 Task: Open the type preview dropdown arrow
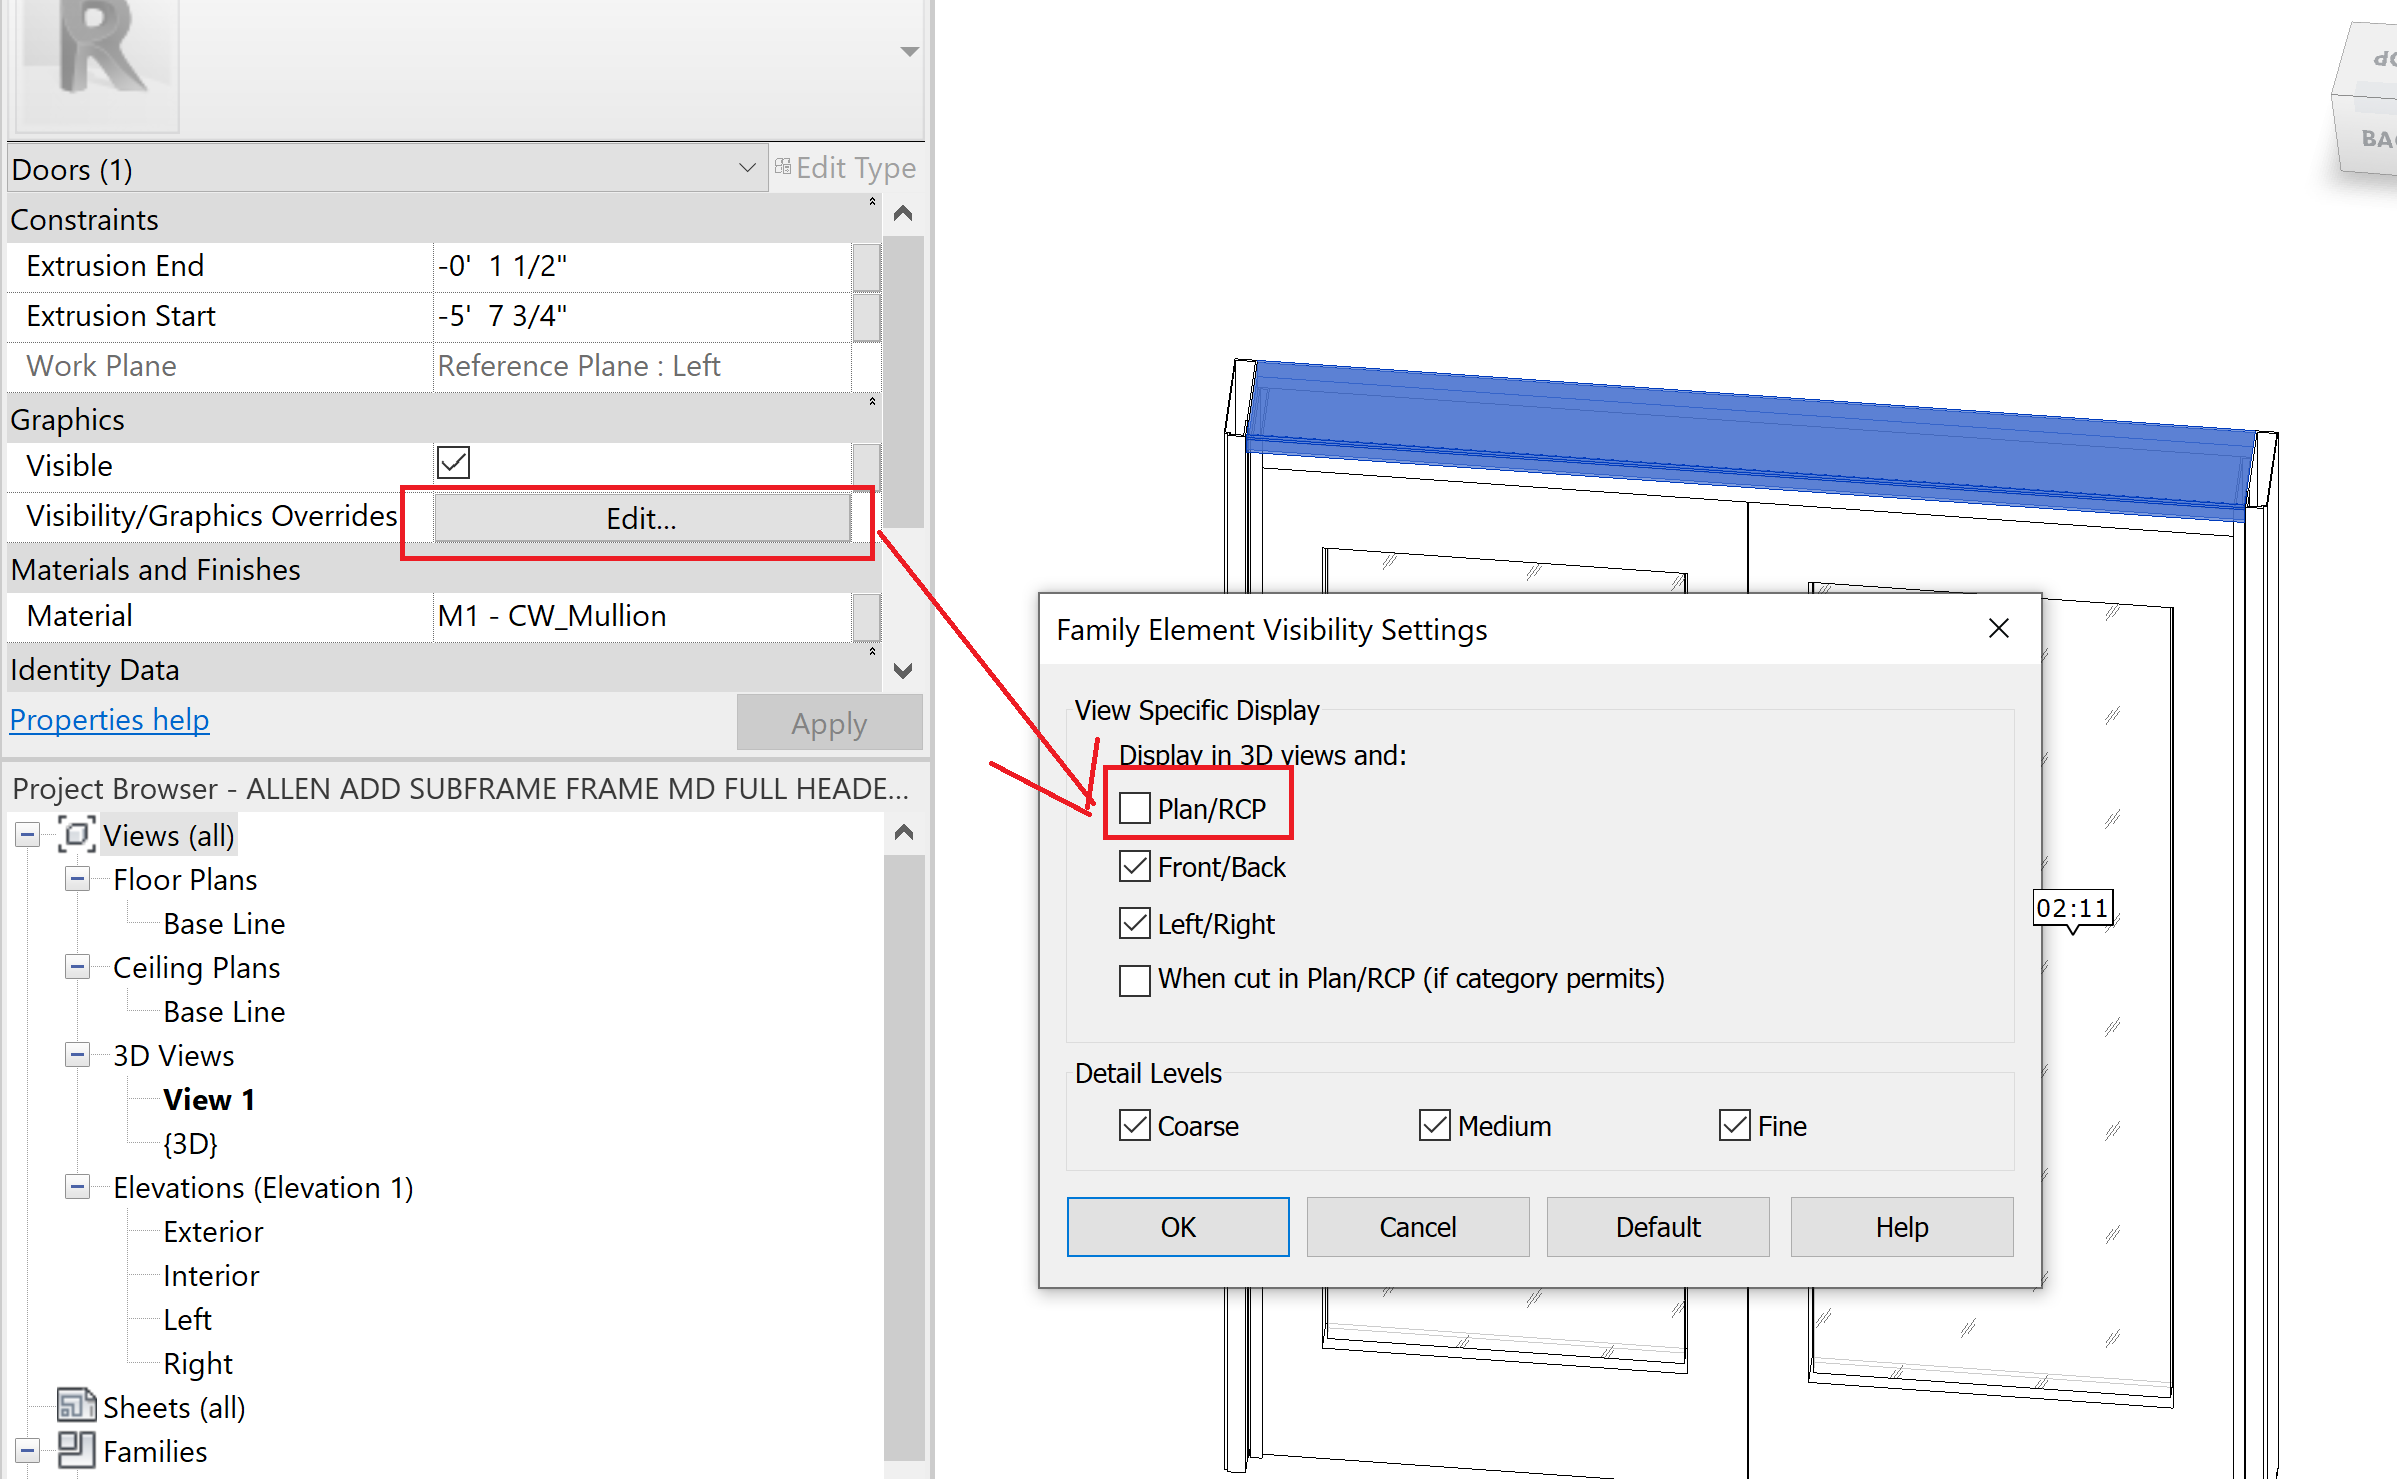(x=909, y=51)
